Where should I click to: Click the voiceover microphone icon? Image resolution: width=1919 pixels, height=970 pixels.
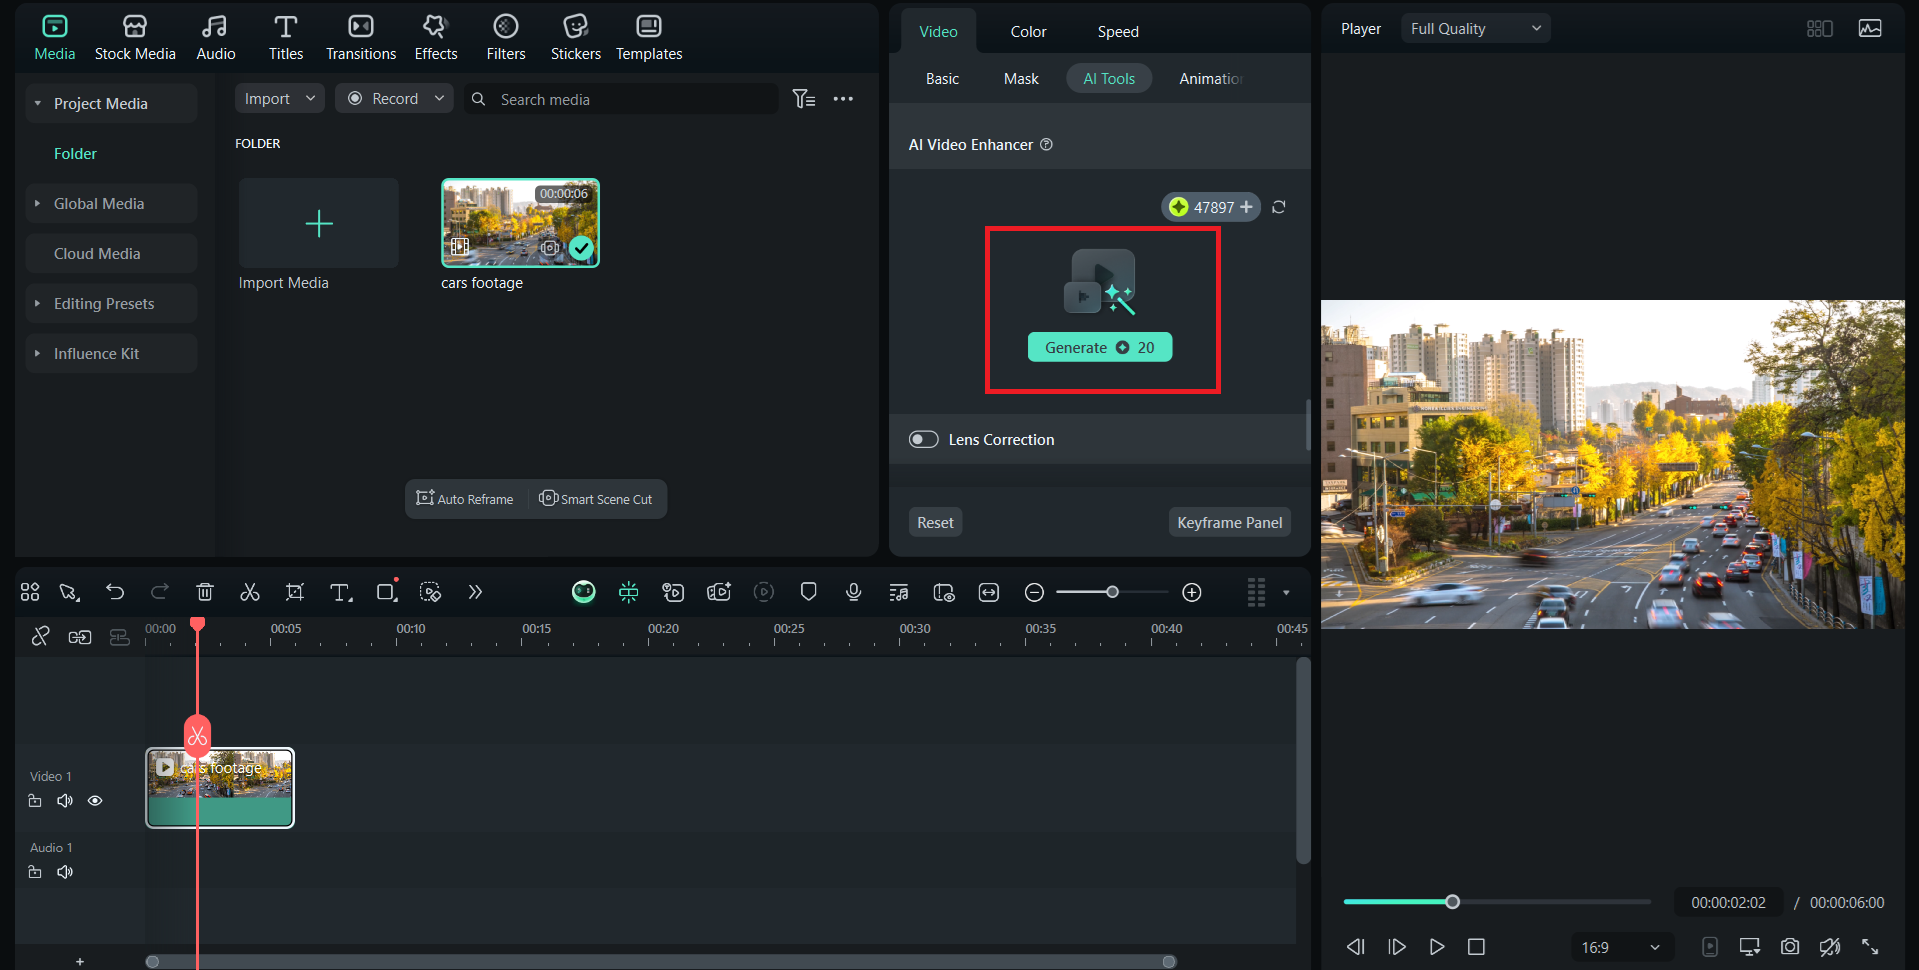pos(853,592)
